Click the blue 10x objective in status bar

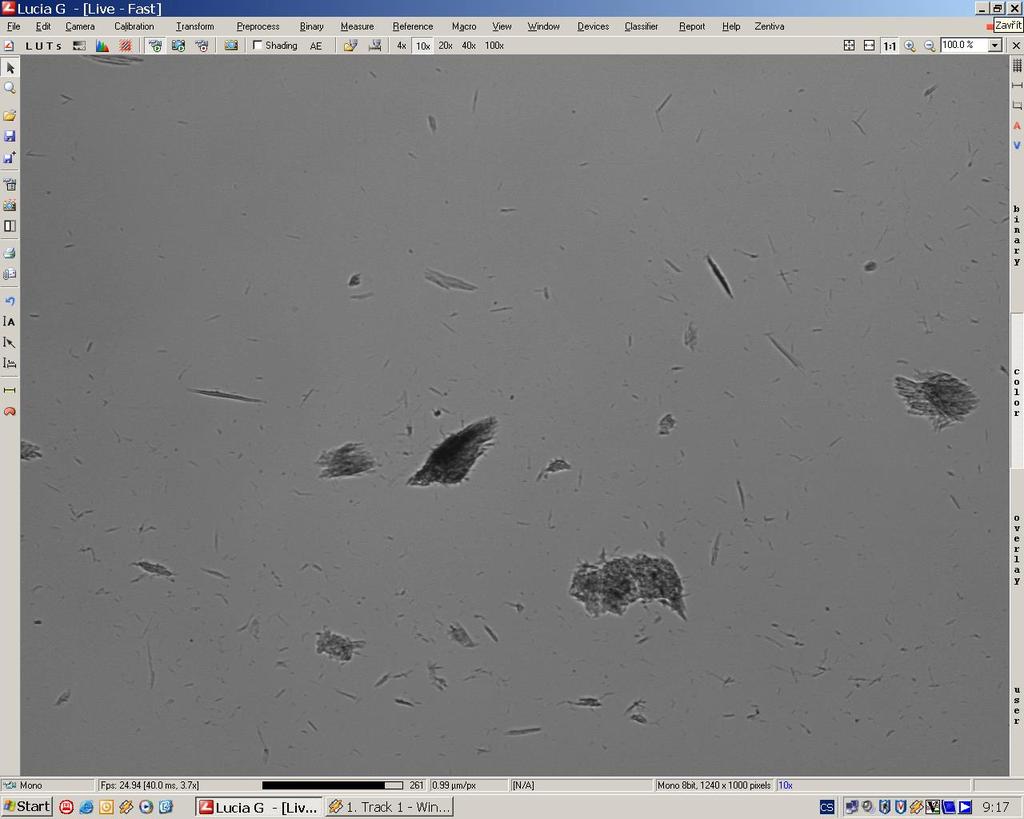point(785,785)
